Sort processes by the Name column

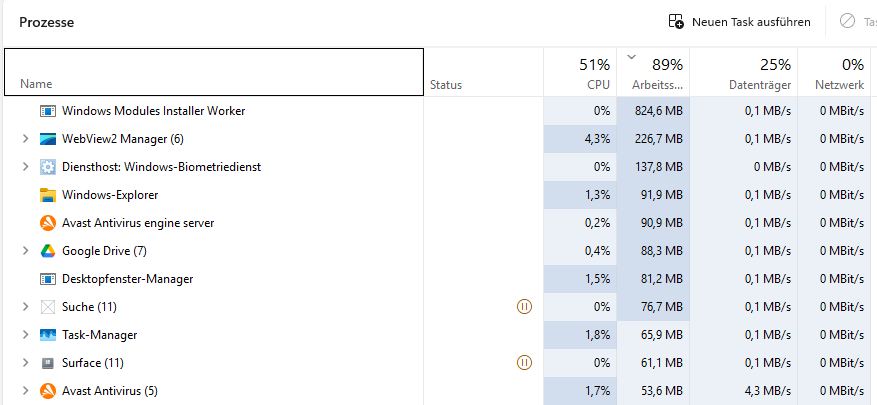[36, 84]
